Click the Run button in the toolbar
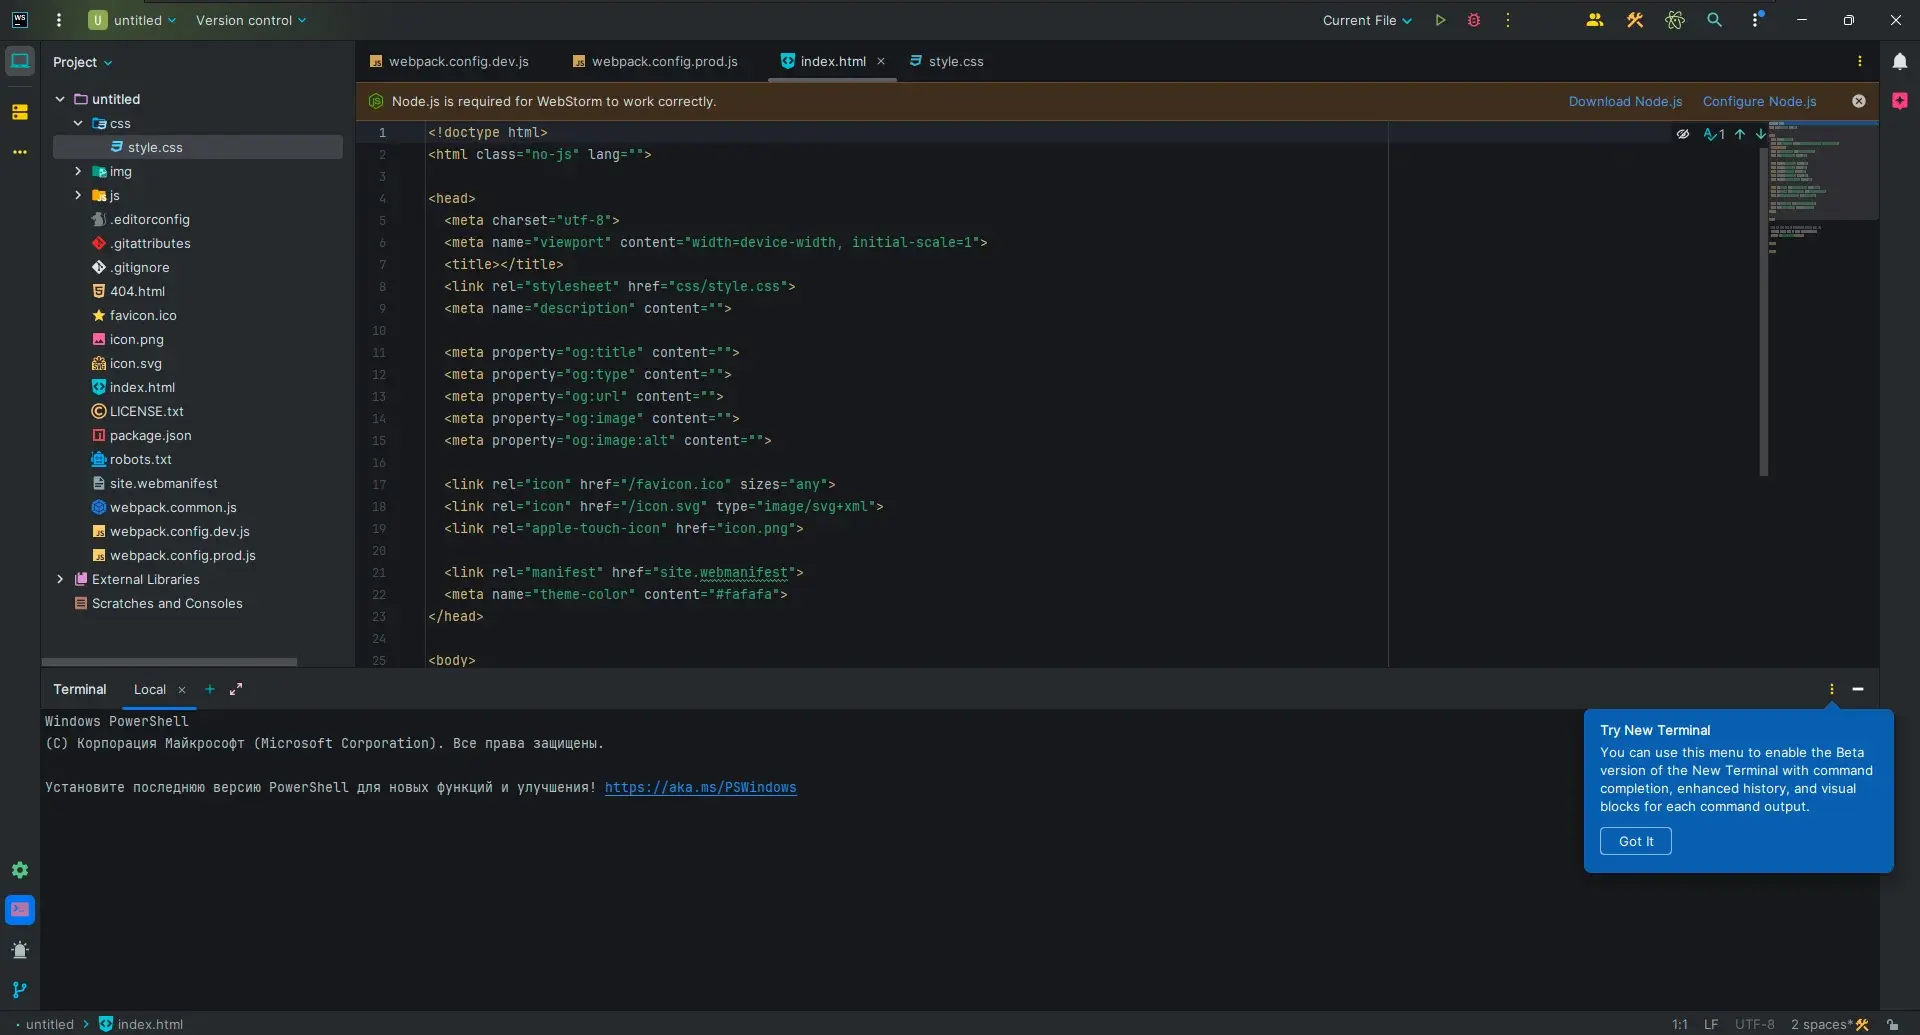The image size is (1920, 1035). coord(1440,20)
